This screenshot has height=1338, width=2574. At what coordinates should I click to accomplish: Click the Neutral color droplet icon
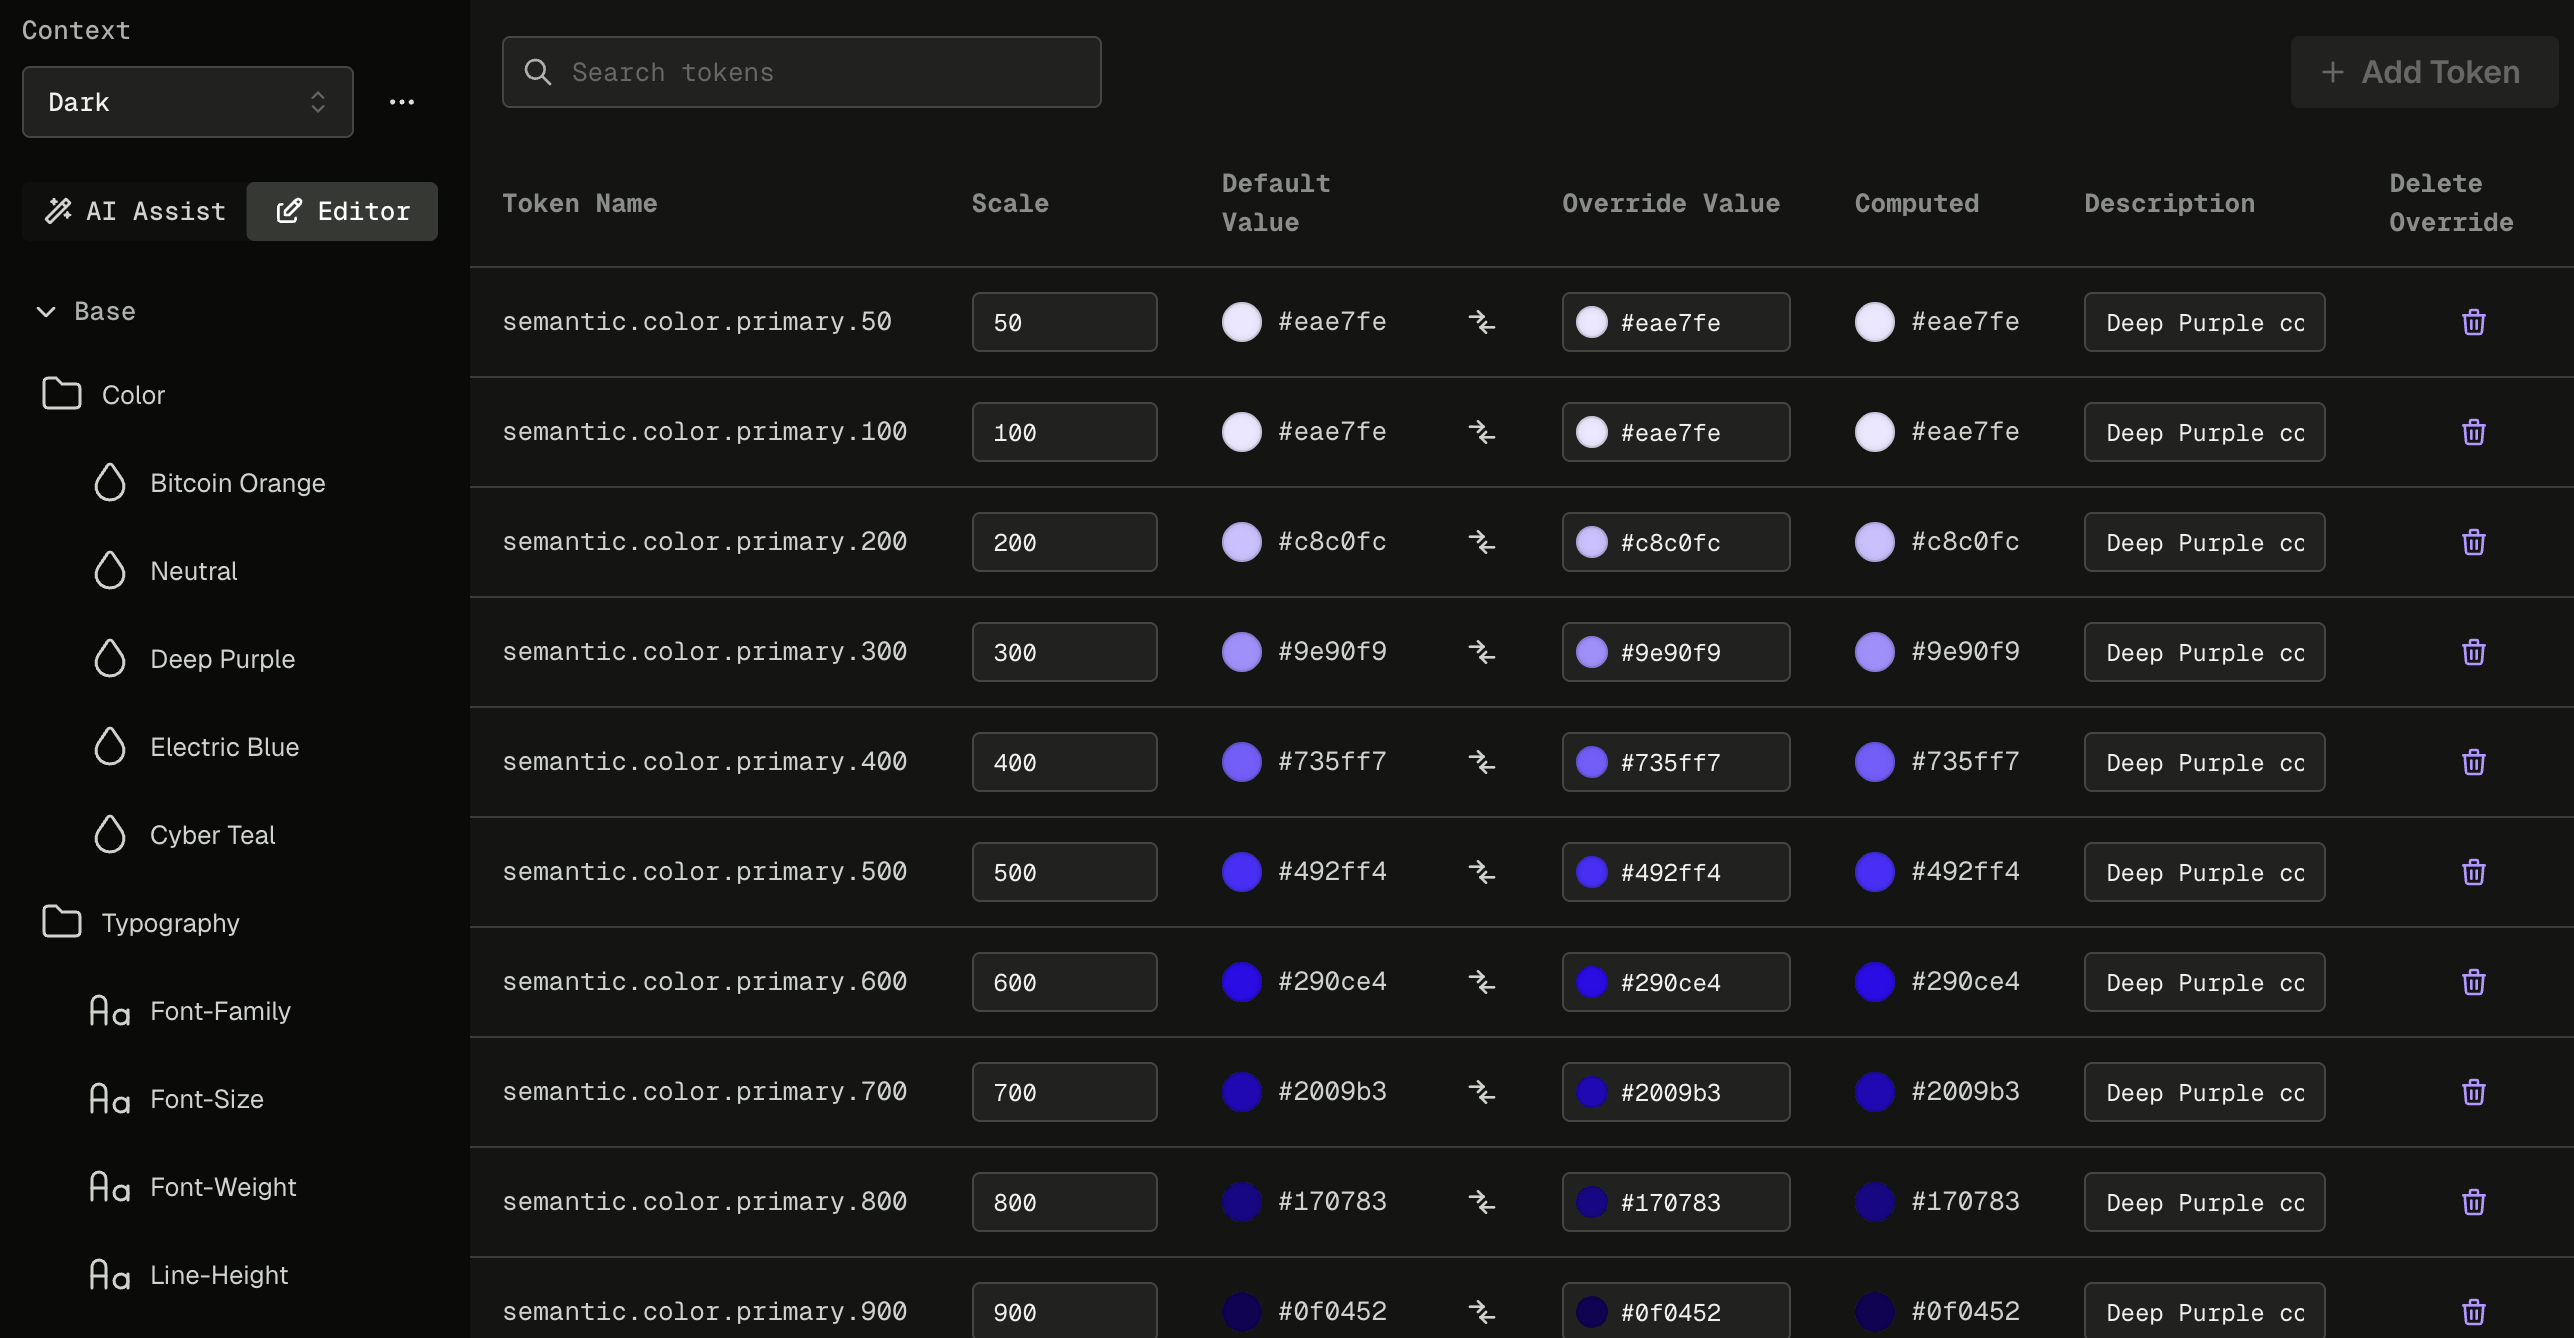tap(110, 570)
